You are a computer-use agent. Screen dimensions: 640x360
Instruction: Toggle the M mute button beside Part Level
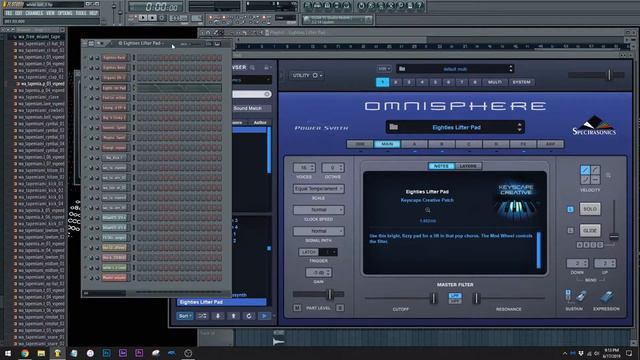click(x=297, y=308)
